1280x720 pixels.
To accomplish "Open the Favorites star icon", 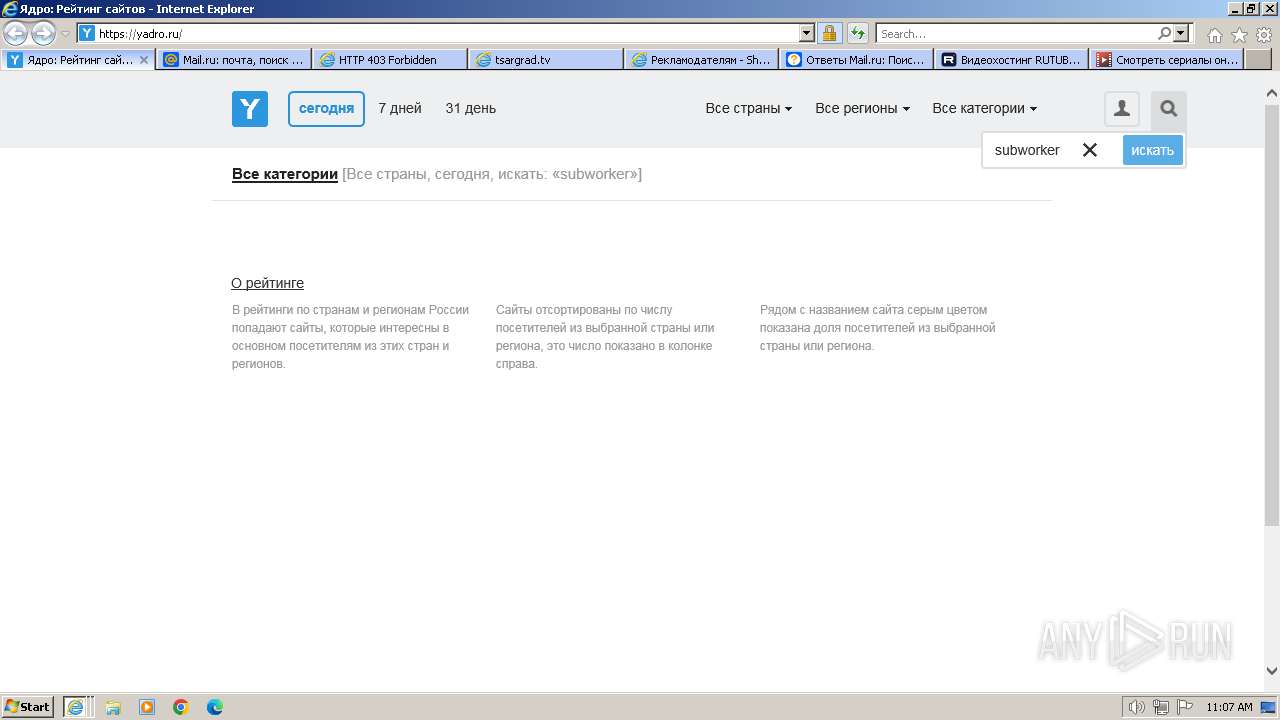I will [1239, 34].
